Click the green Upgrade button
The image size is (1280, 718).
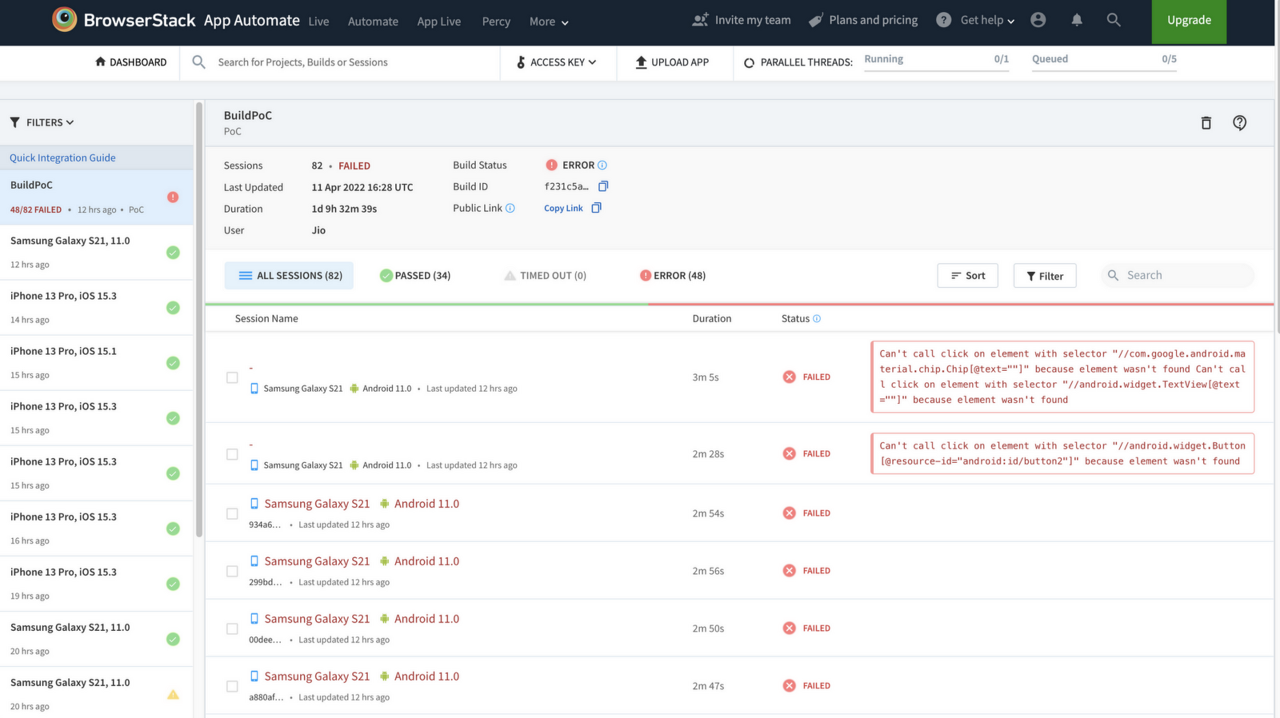1189,21
